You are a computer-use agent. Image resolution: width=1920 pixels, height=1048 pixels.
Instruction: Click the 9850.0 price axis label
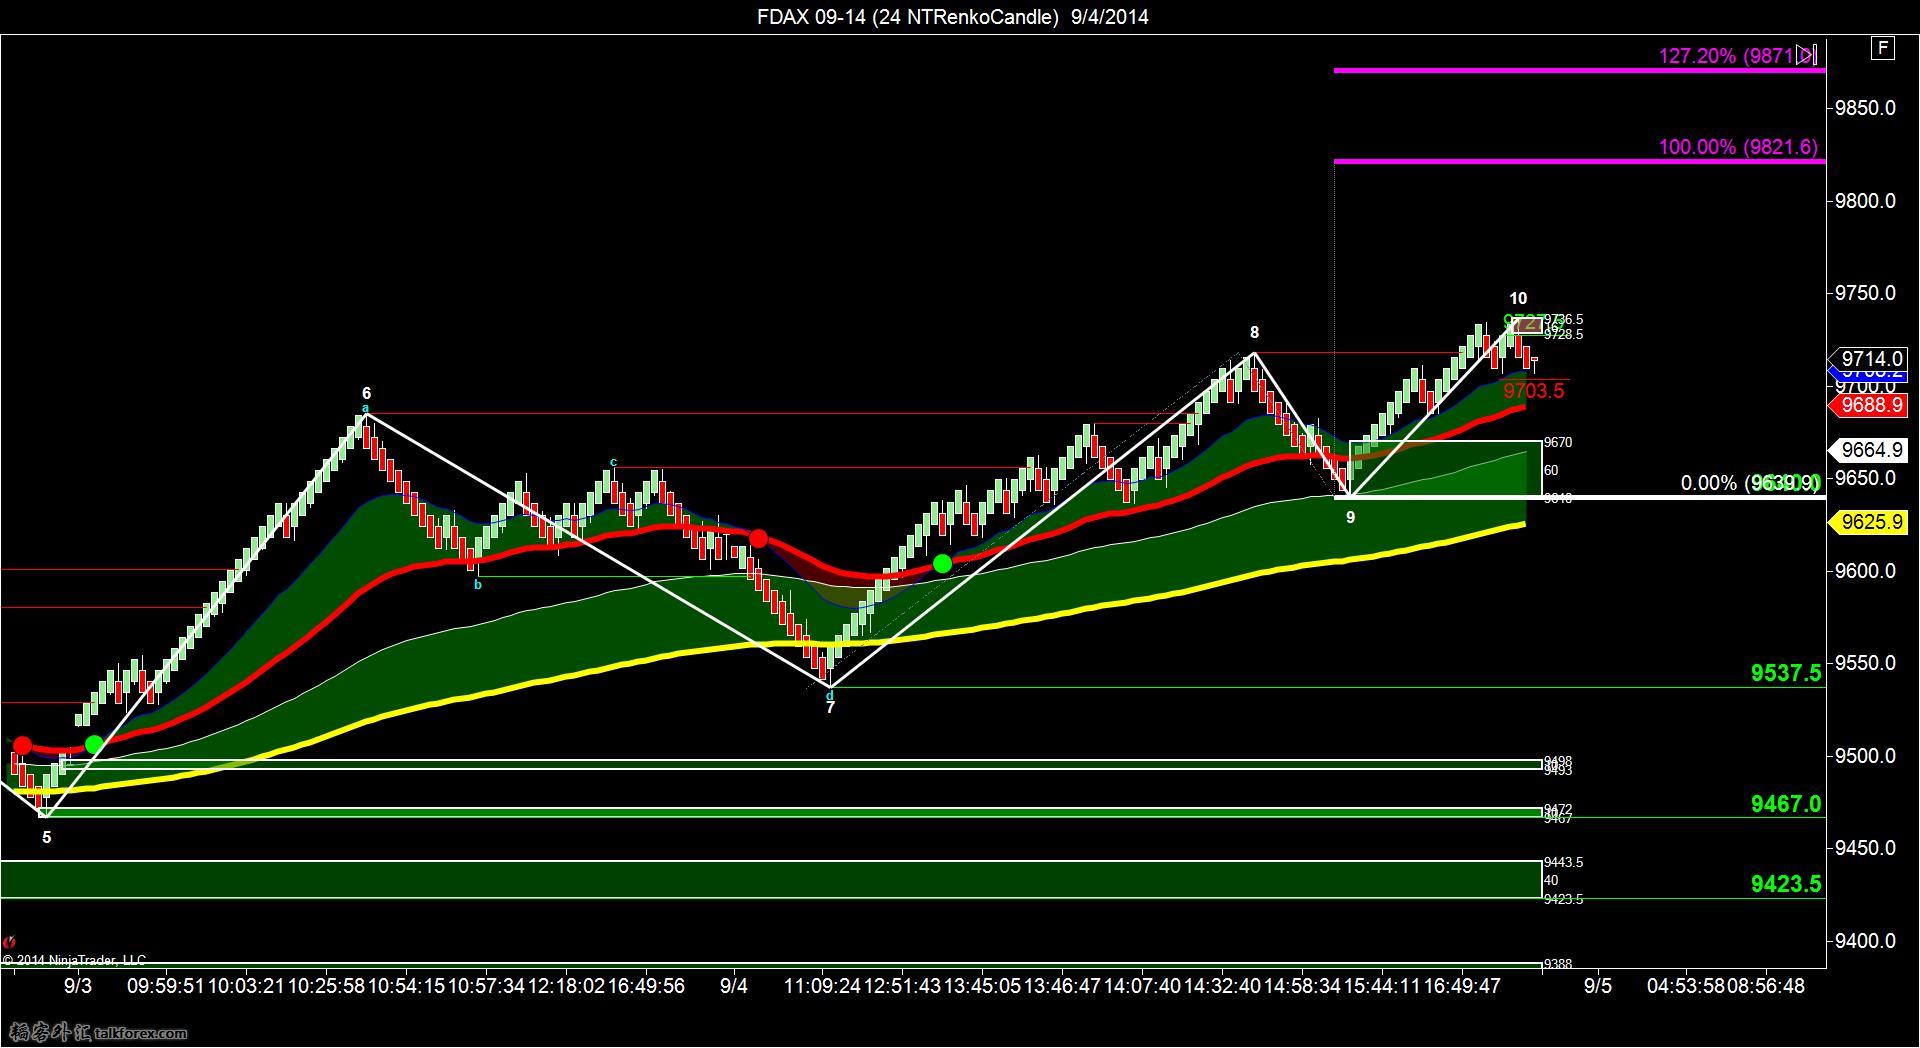1865,108
